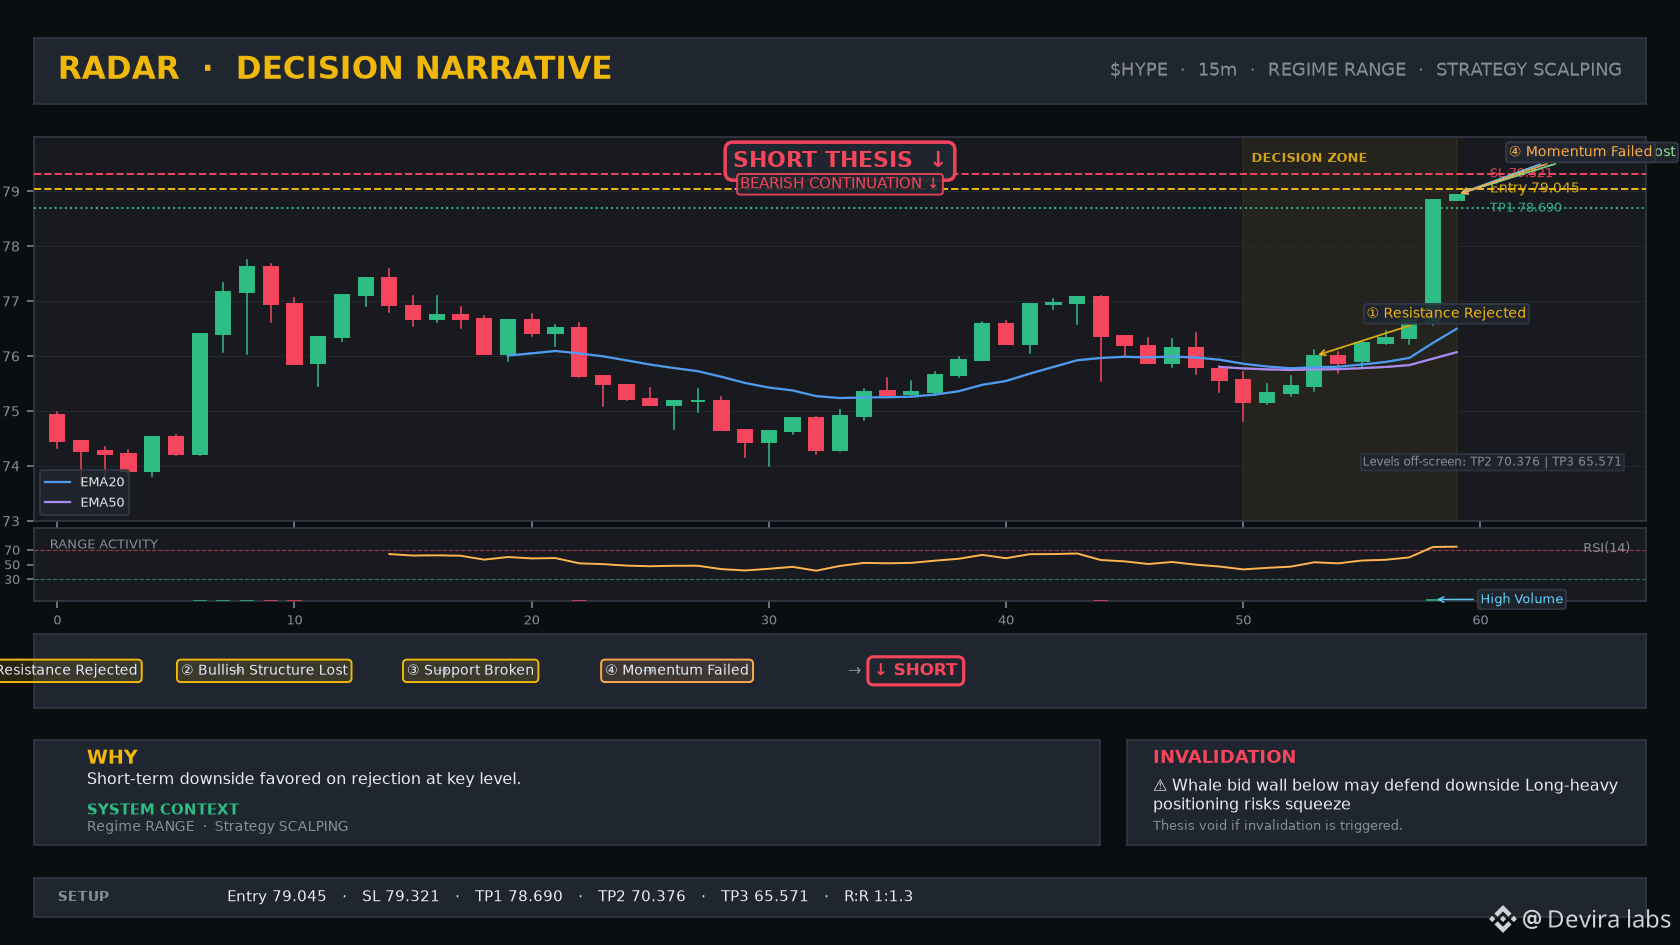Click the $HYPE ticker in header
This screenshot has width=1680, height=945.
pyautogui.click(x=1139, y=70)
